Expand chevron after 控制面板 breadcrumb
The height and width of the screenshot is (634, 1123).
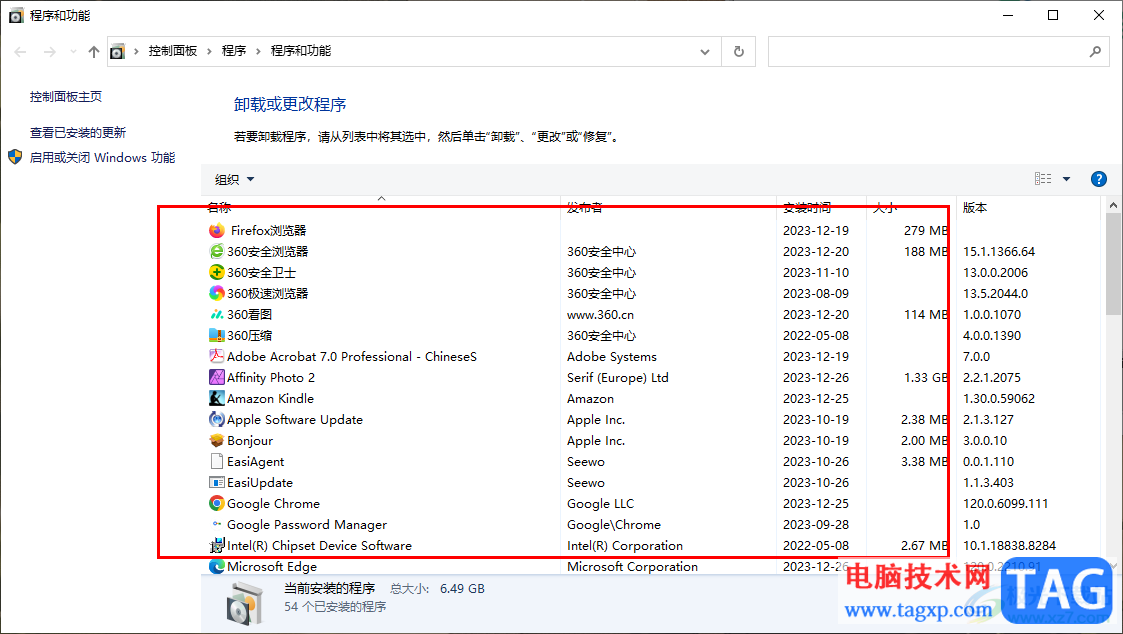pos(209,52)
